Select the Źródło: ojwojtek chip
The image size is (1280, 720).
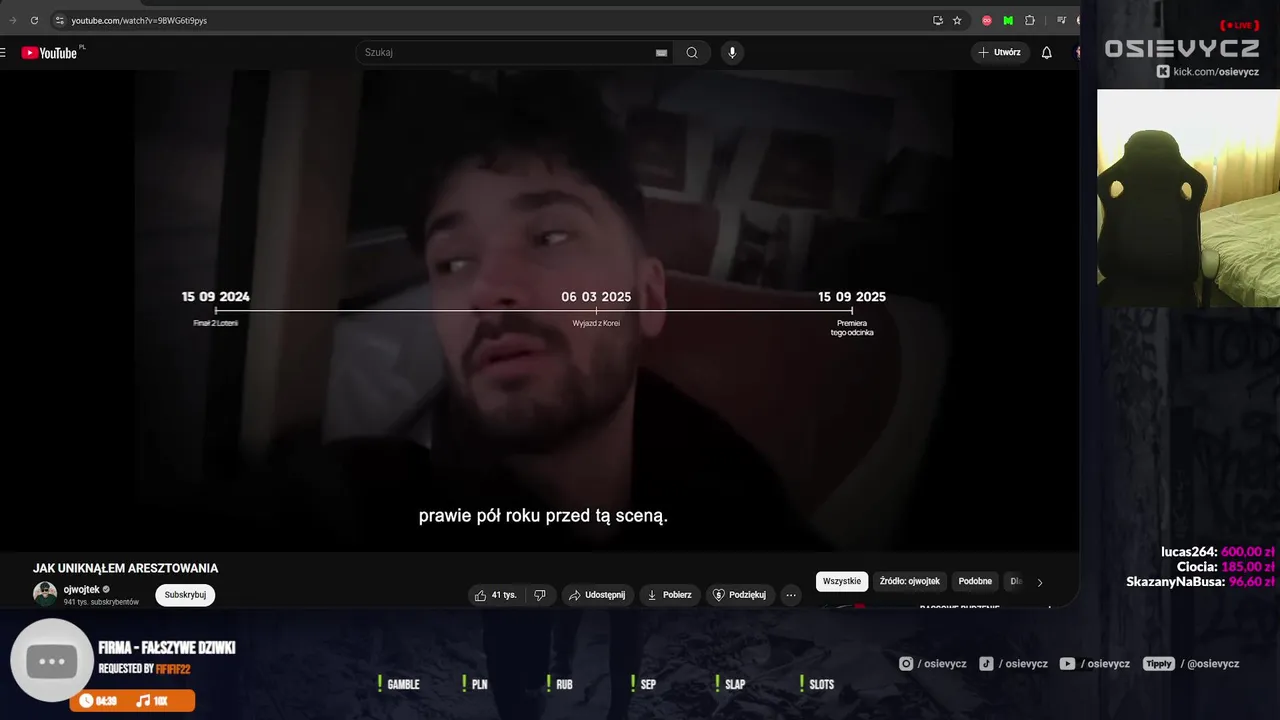pyautogui.click(x=910, y=581)
